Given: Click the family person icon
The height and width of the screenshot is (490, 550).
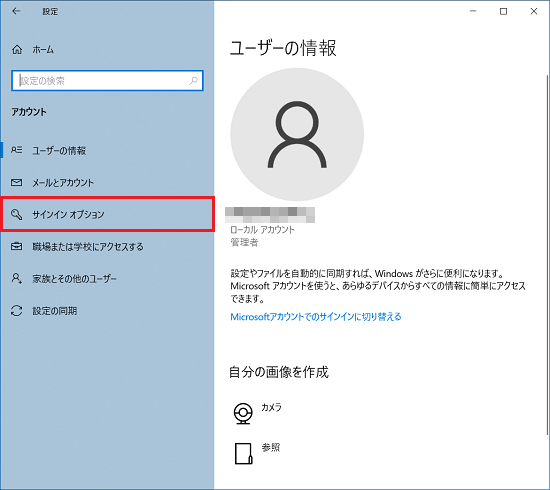Looking at the screenshot, I should pyautogui.click(x=16, y=278).
